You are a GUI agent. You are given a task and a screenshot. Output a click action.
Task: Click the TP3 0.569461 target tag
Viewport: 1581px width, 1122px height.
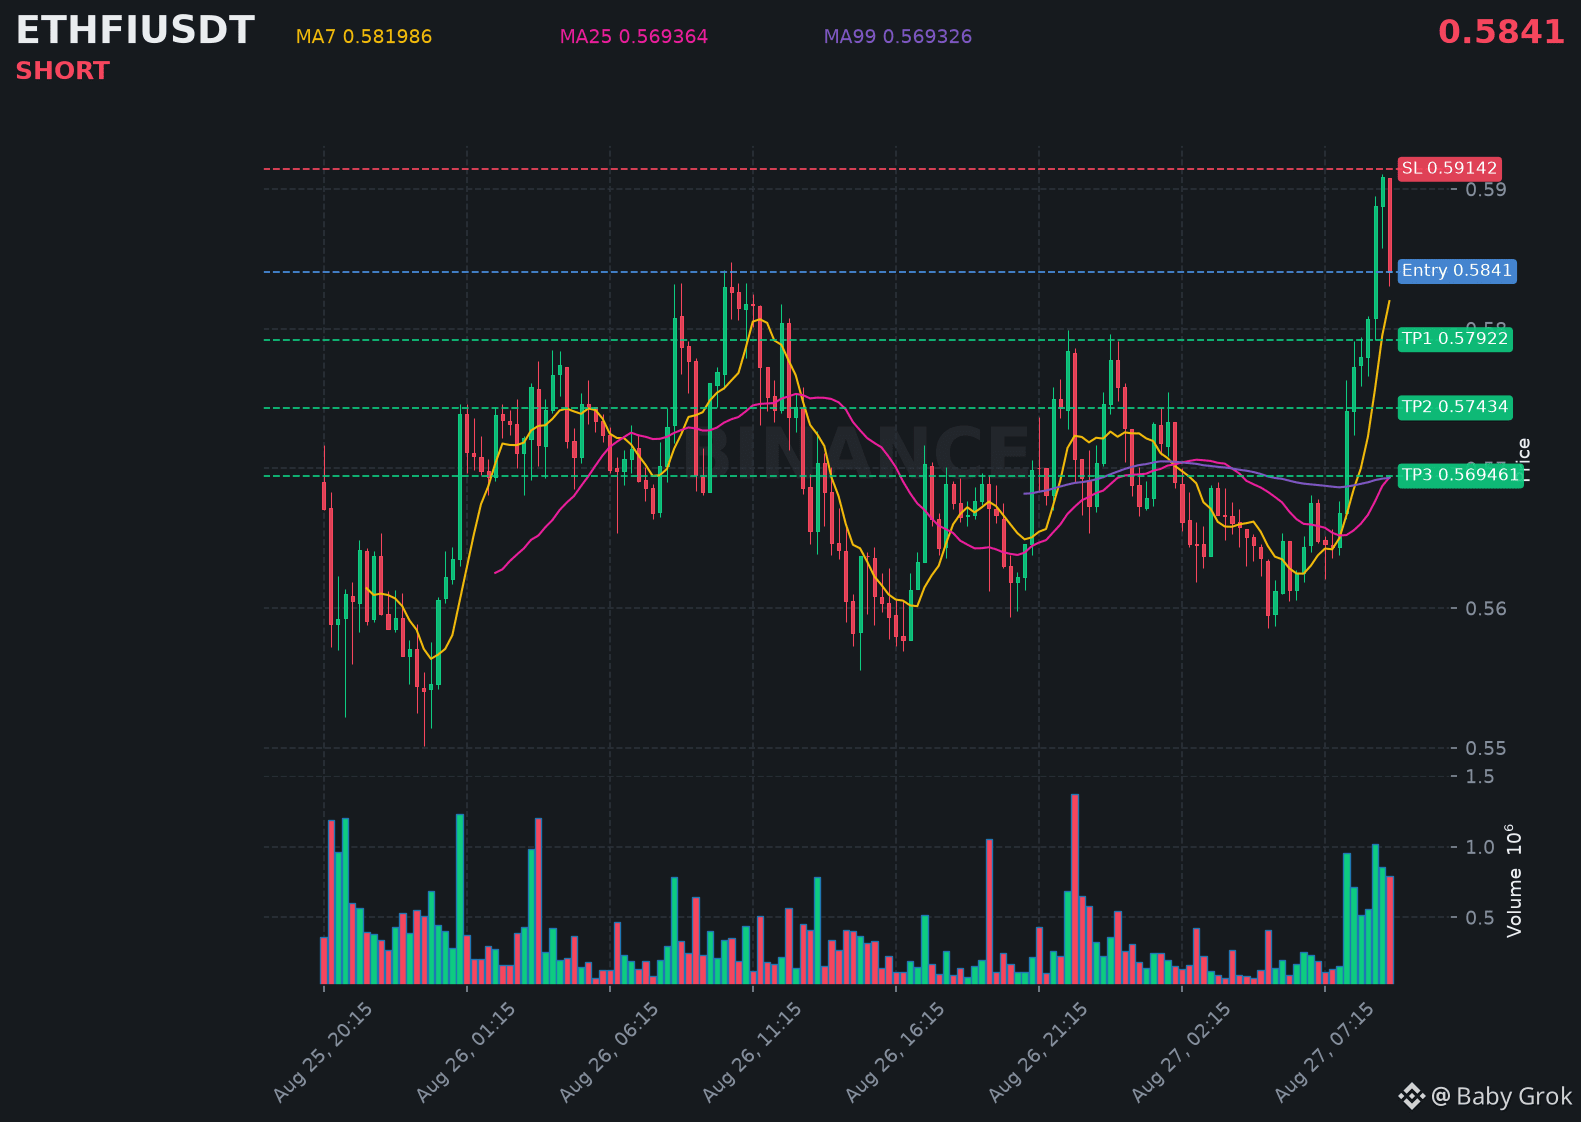[x=1460, y=475]
